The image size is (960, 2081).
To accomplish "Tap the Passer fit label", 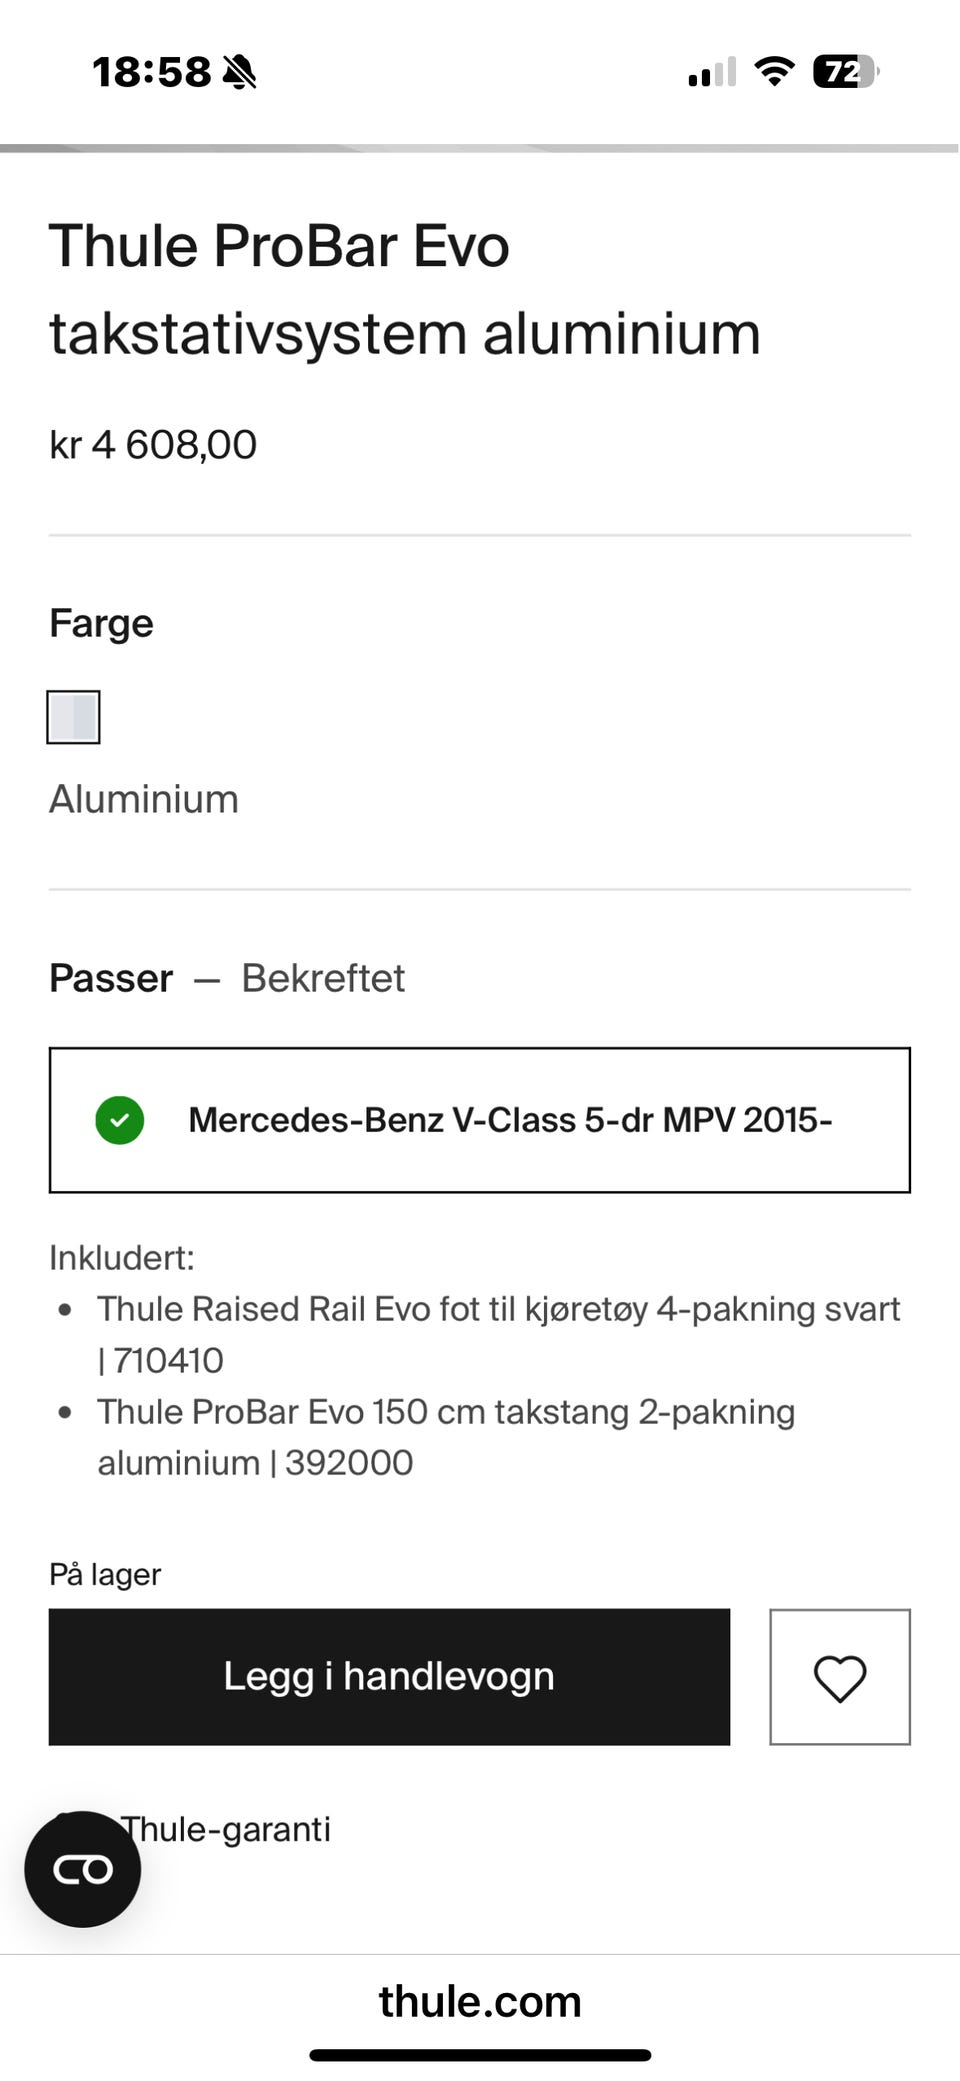I will (x=111, y=978).
